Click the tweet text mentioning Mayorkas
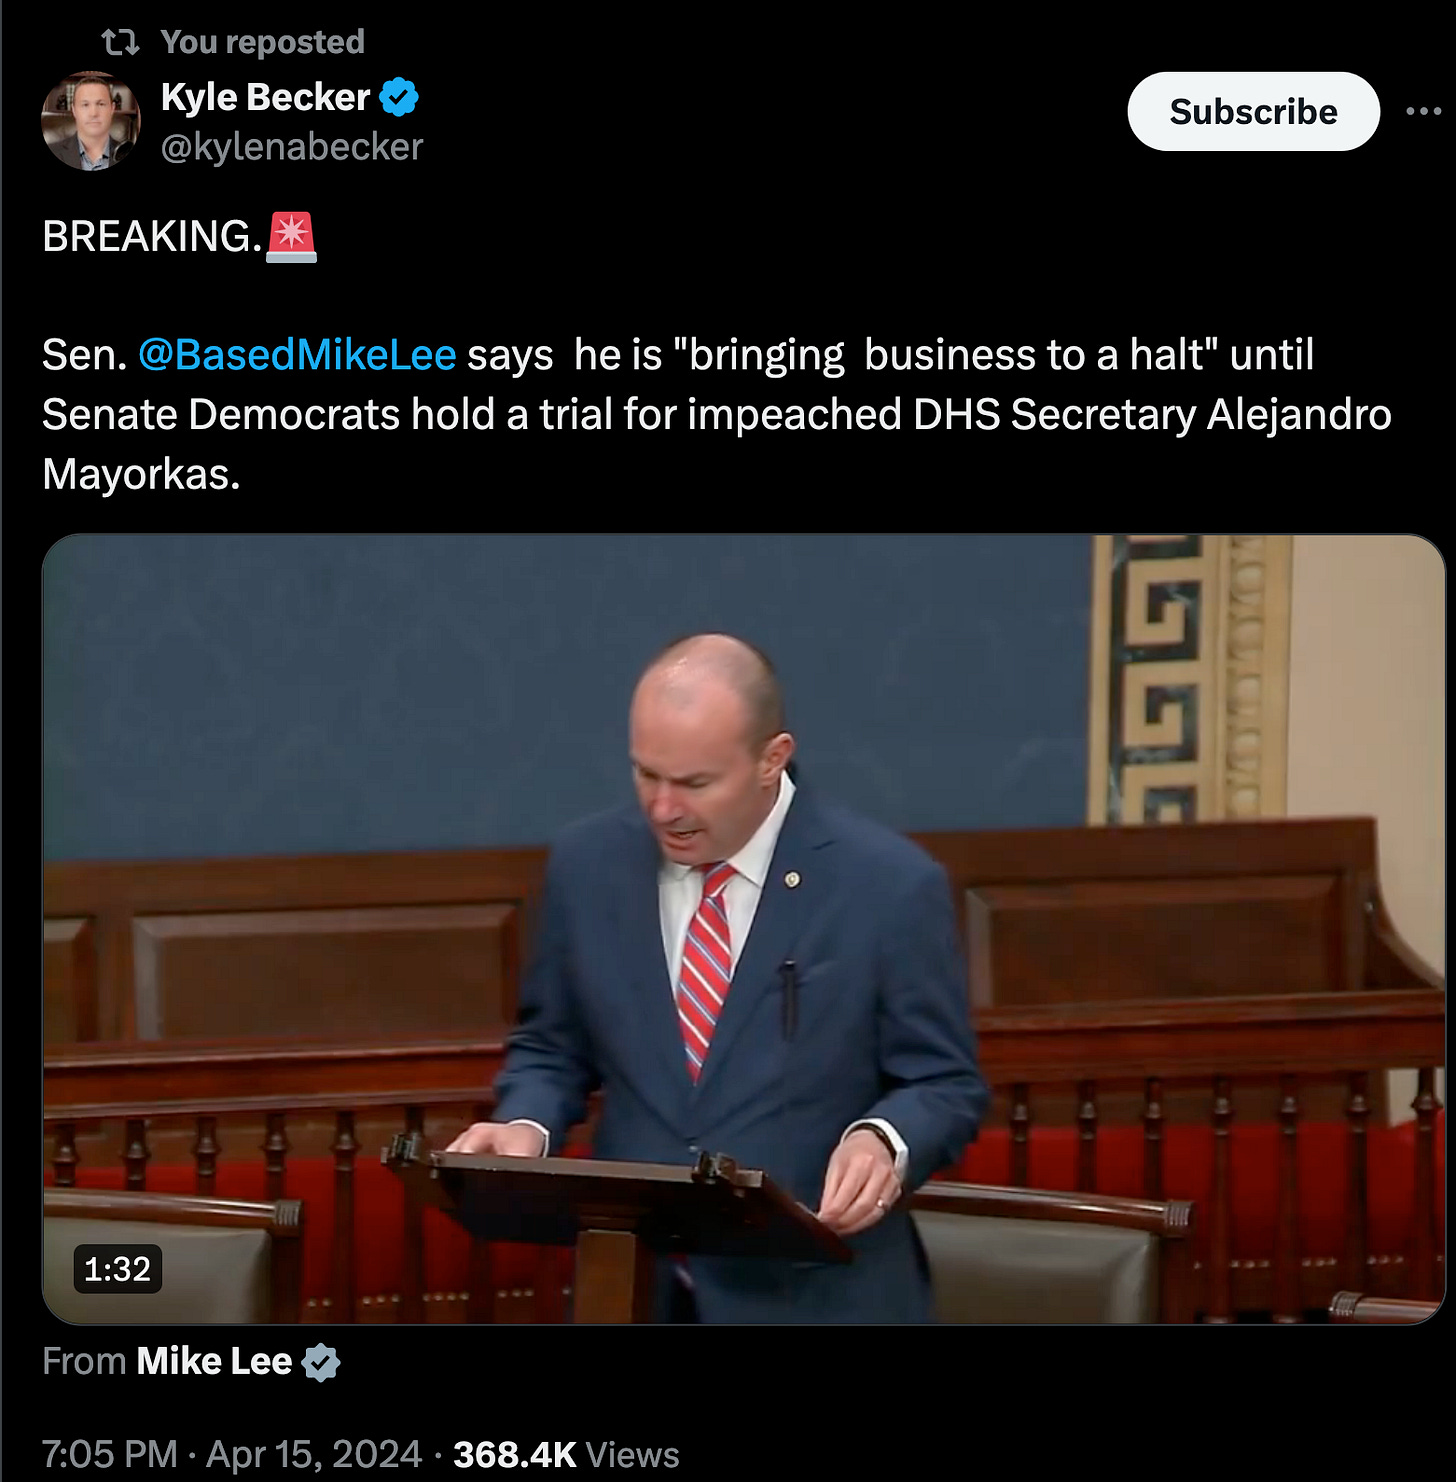The width and height of the screenshot is (1456, 1482). pos(716,414)
